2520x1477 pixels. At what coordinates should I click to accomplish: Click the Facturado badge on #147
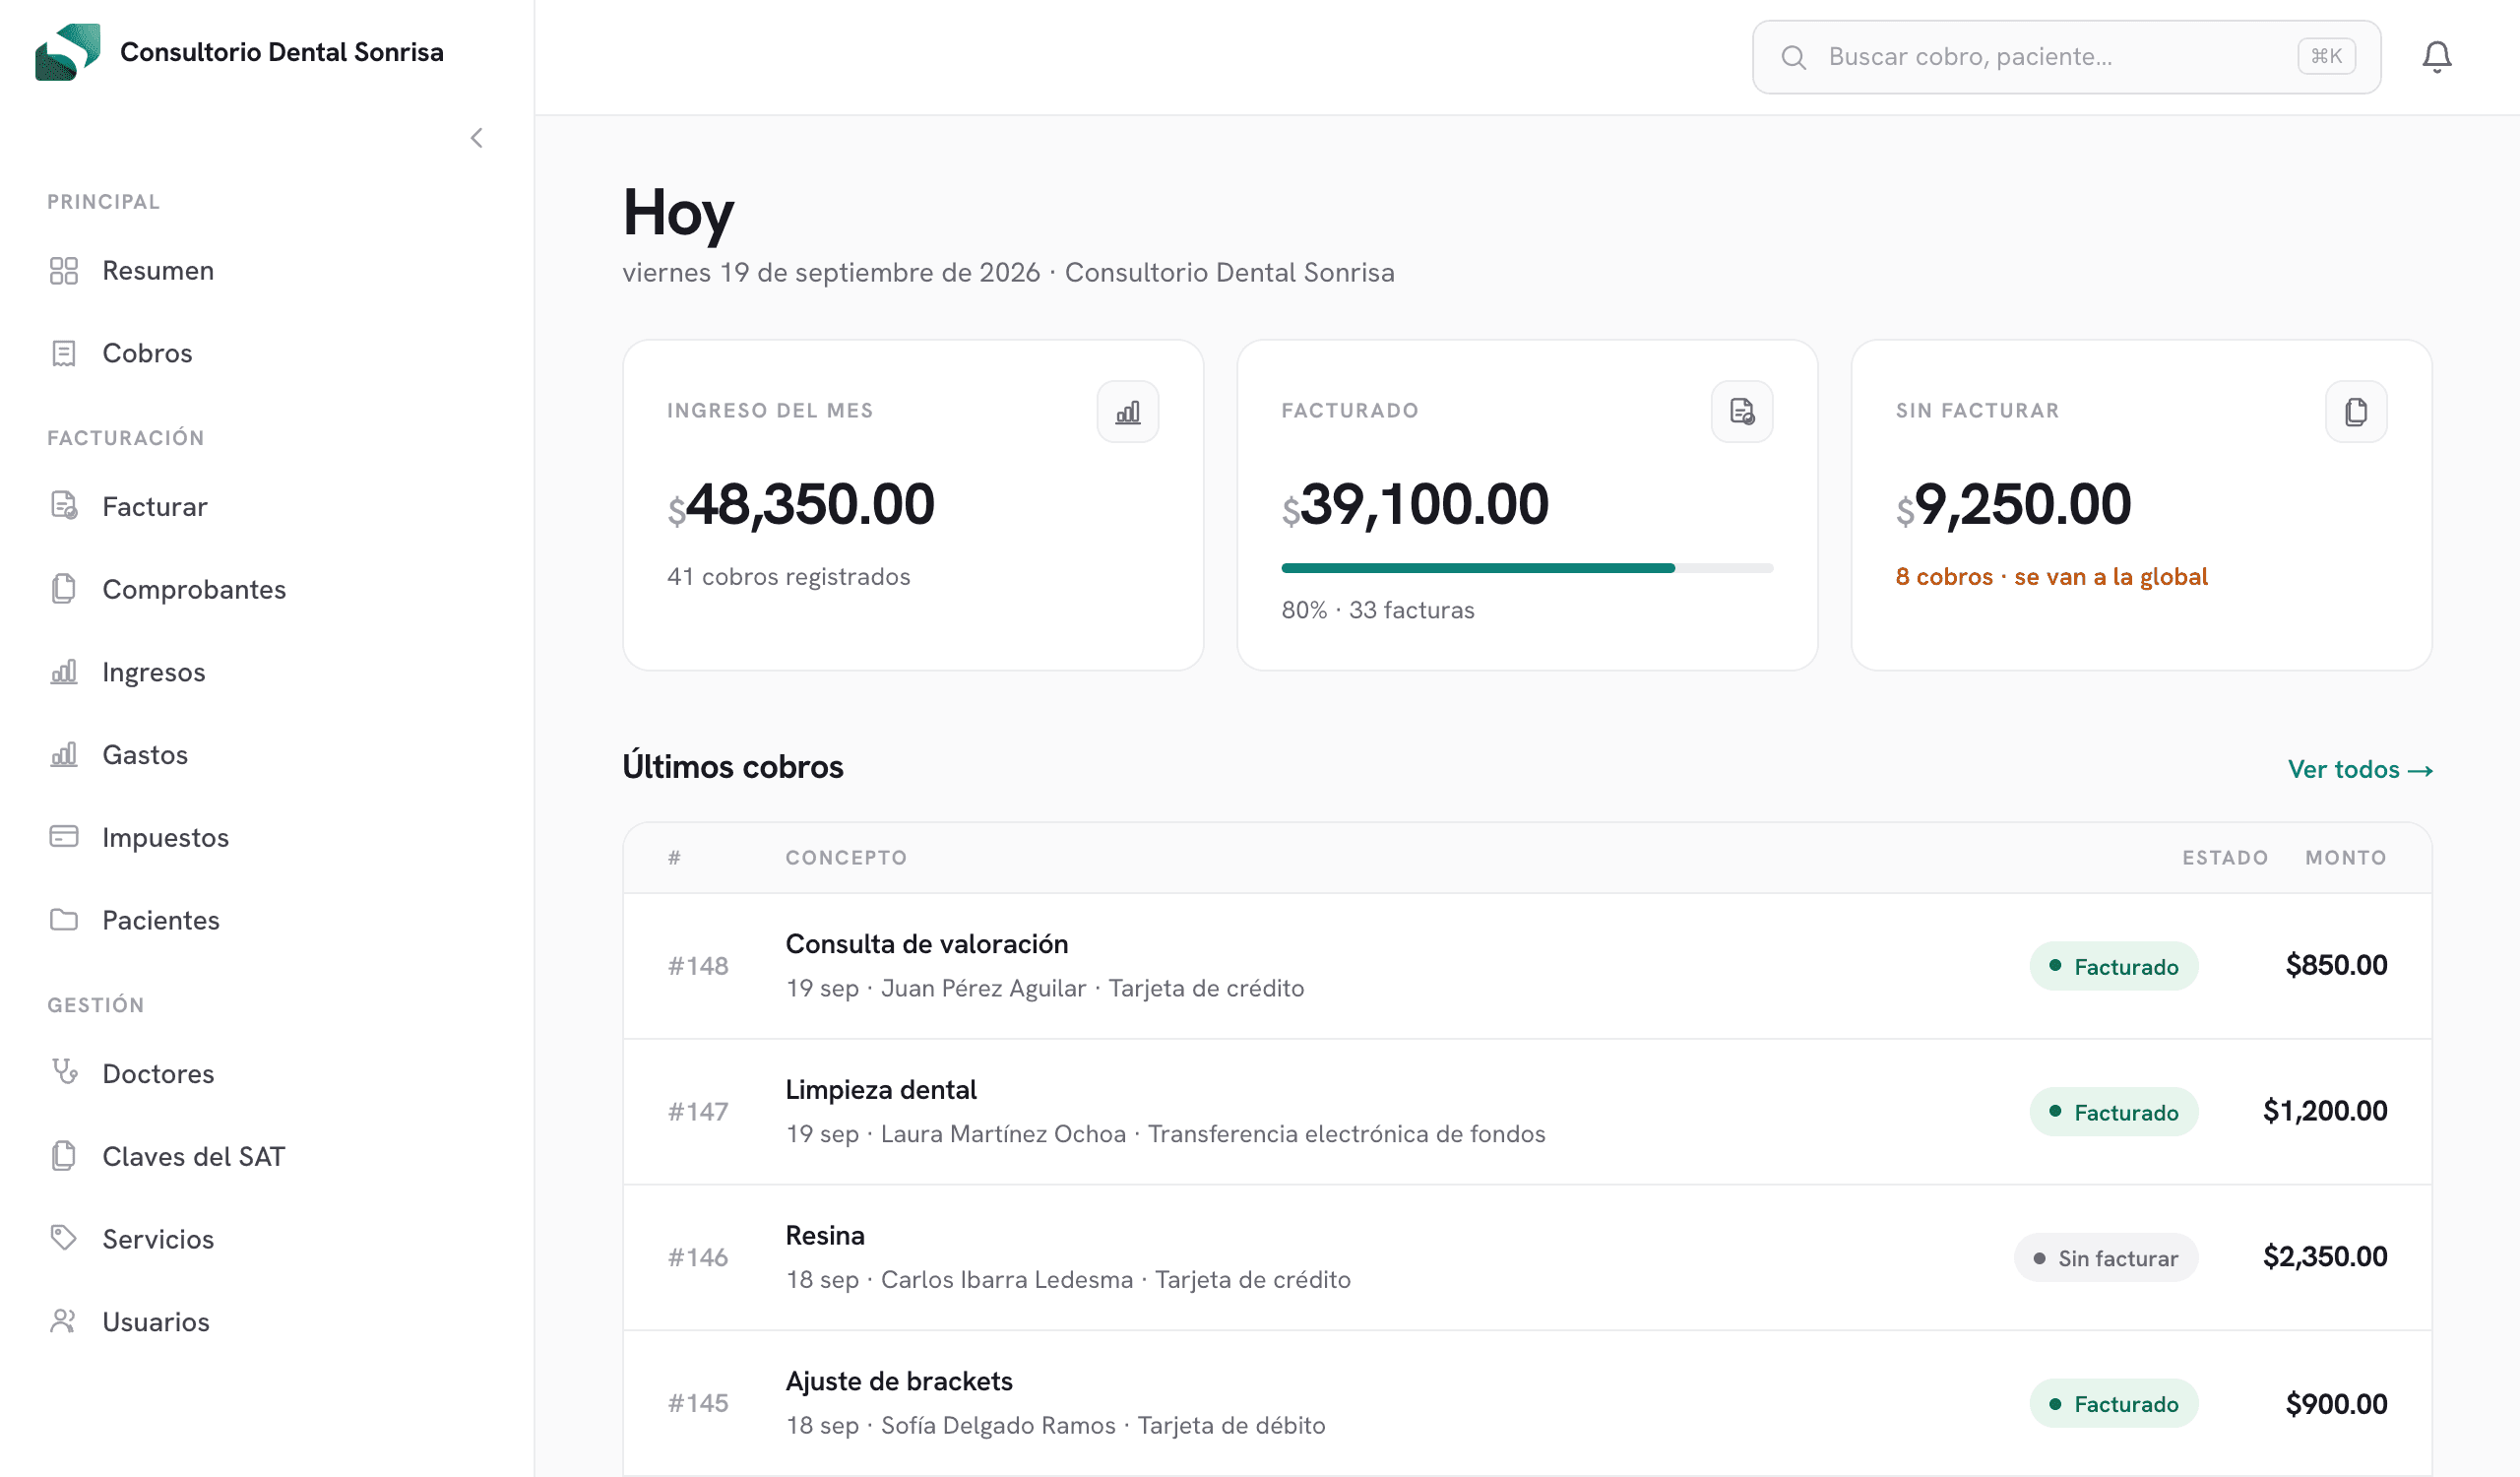(x=2113, y=1112)
